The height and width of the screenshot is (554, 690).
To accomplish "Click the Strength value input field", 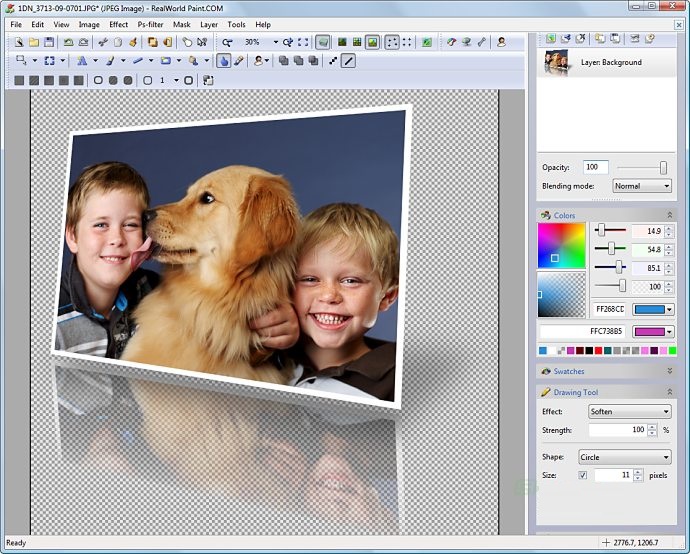I will (x=617, y=430).
